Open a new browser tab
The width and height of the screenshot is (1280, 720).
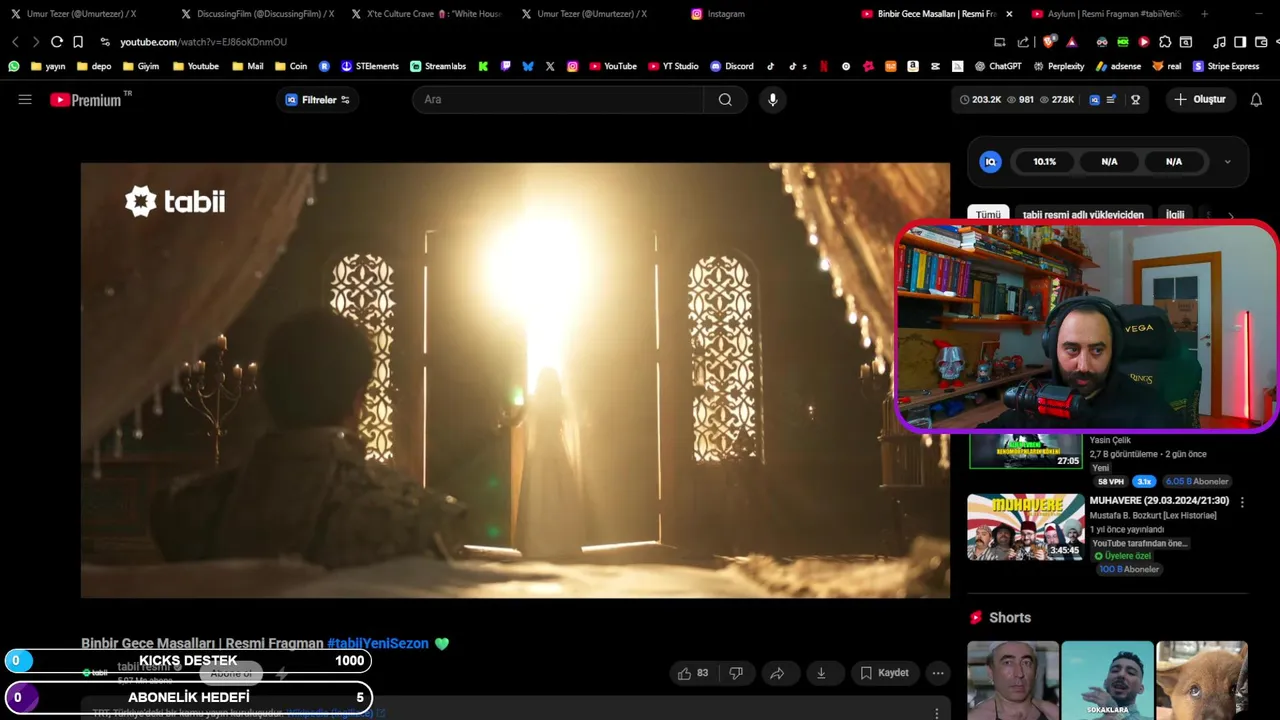tap(1204, 14)
